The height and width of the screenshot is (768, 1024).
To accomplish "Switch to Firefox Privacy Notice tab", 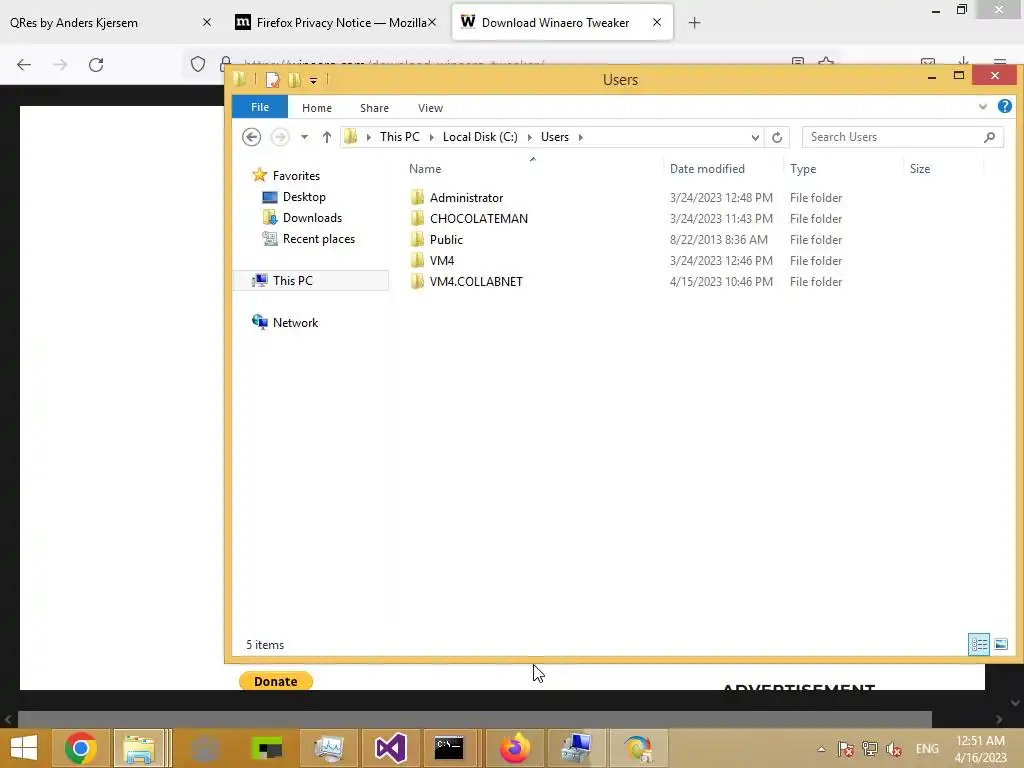I will point(336,22).
